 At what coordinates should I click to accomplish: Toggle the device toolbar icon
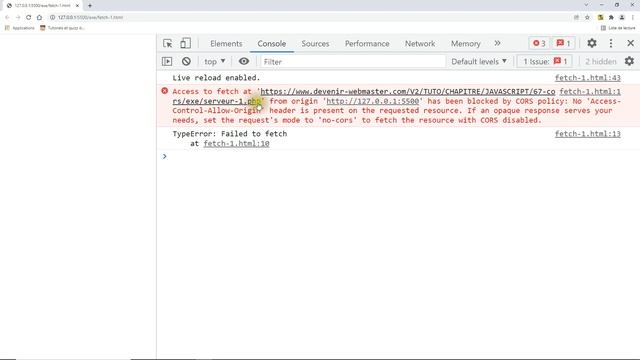click(x=185, y=43)
